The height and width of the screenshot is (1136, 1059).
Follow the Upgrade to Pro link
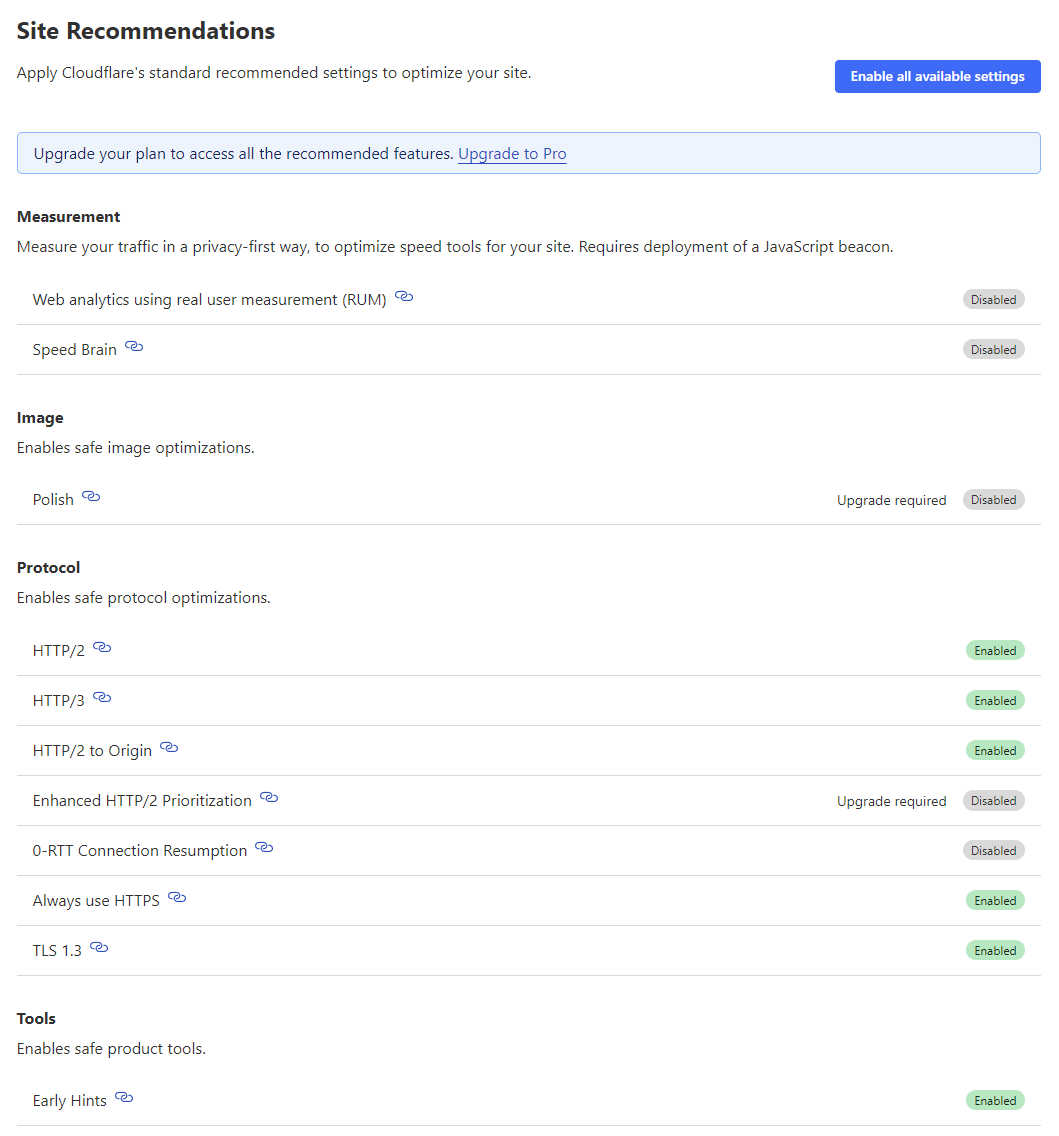tap(512, 154)
